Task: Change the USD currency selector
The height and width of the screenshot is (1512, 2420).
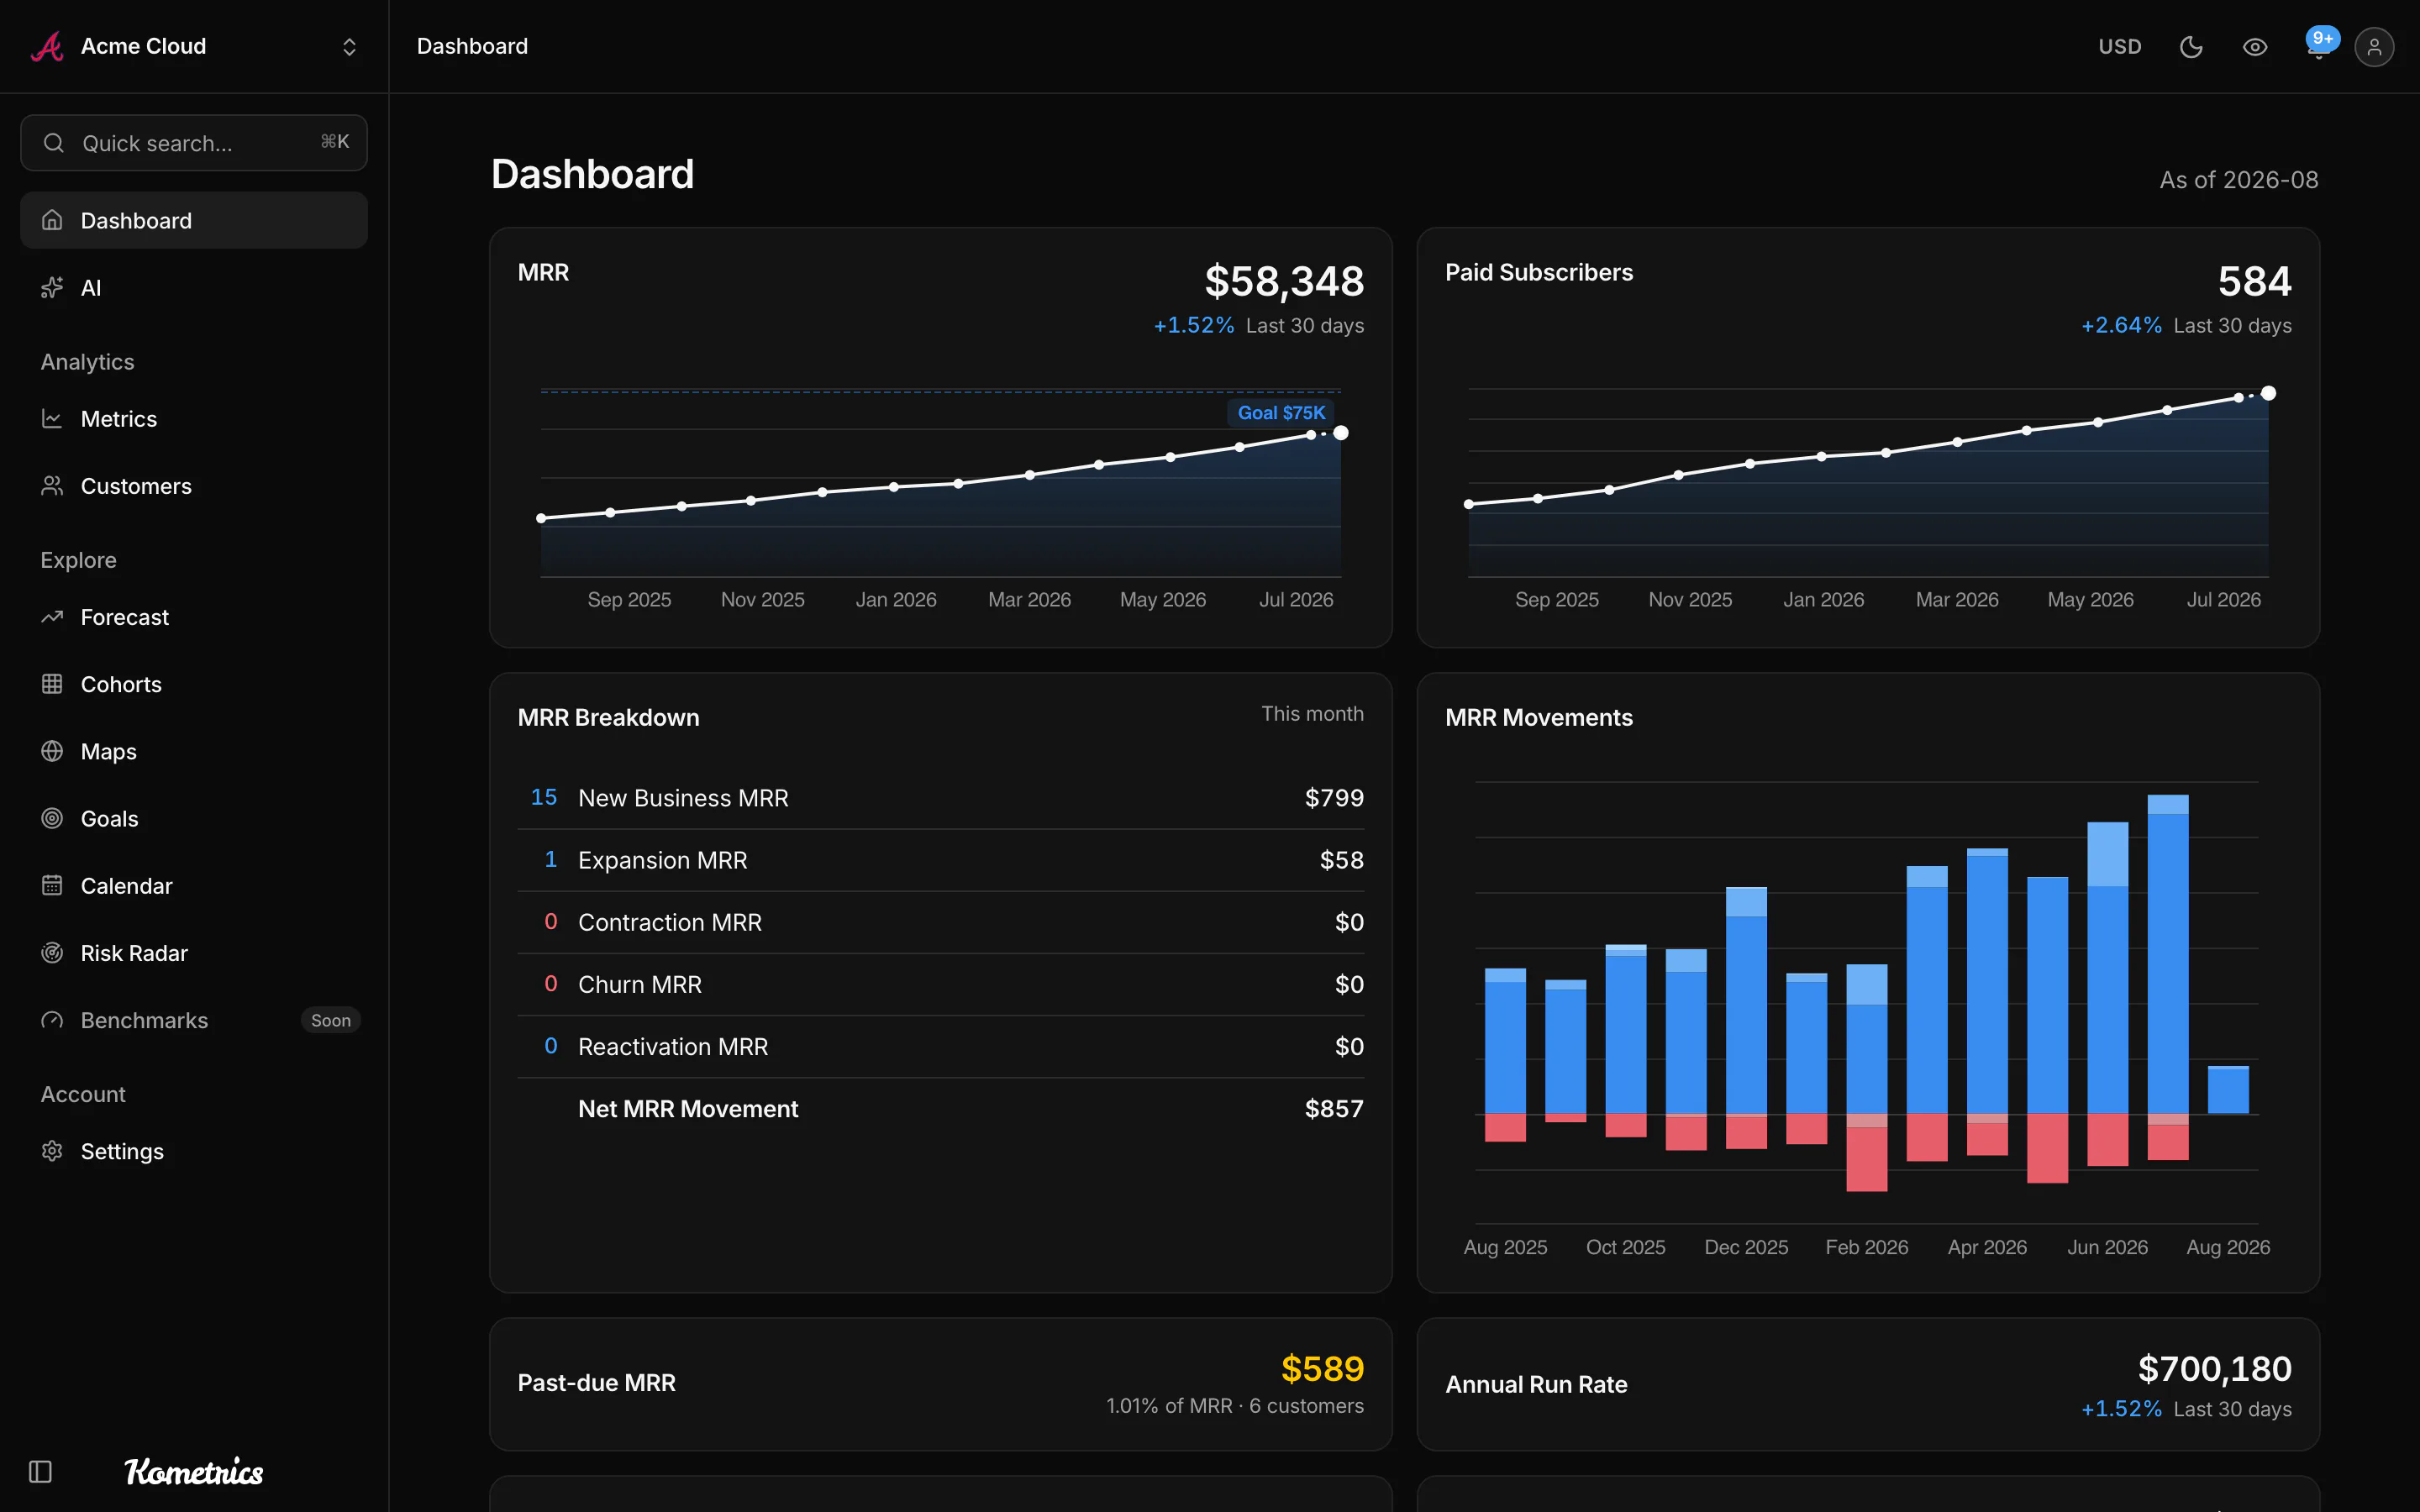Action: (2119, 47)
